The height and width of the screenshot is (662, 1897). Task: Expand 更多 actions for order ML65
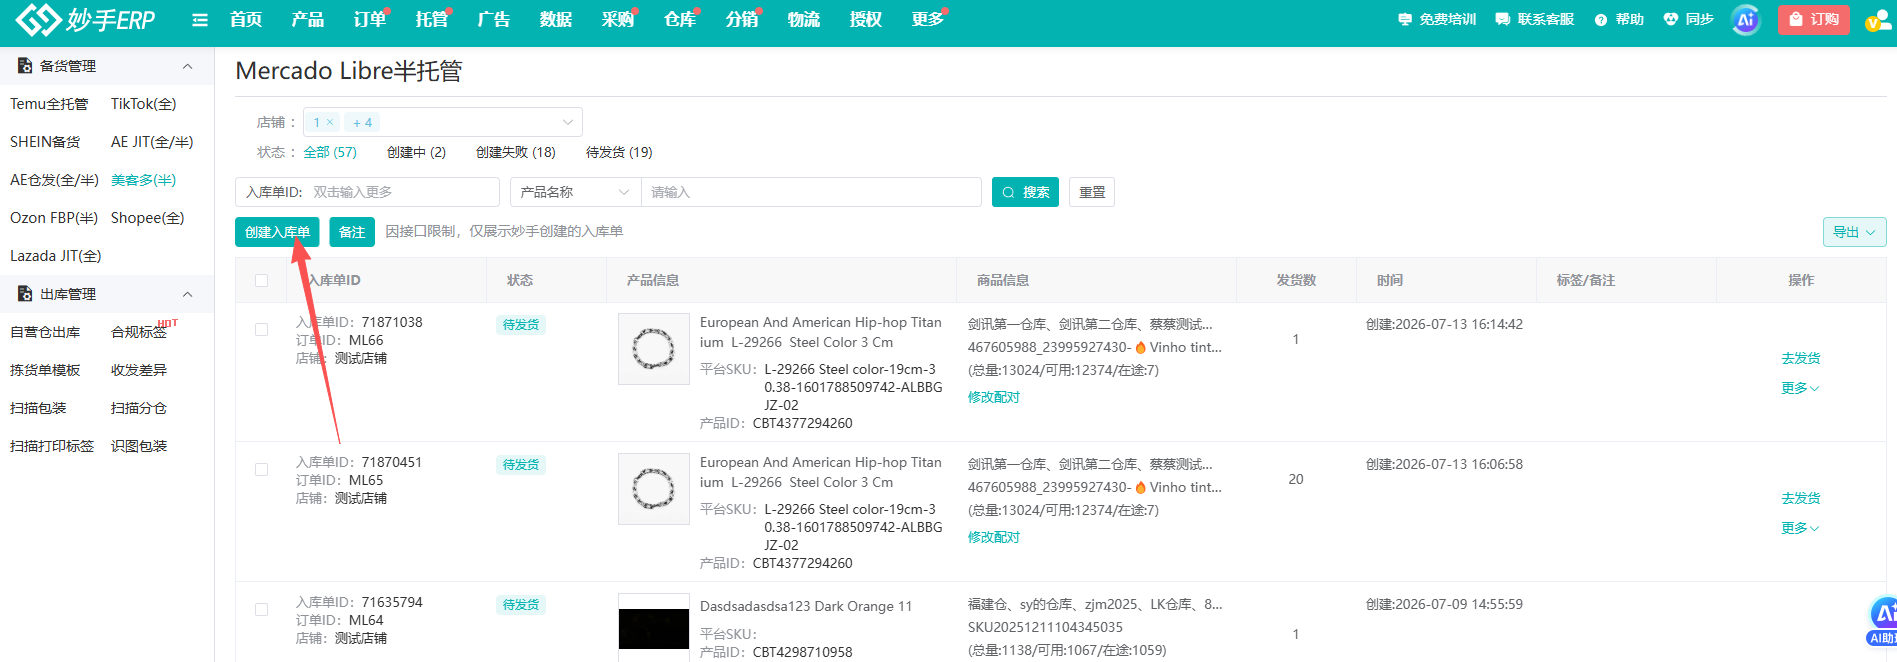coord(1800,528)
